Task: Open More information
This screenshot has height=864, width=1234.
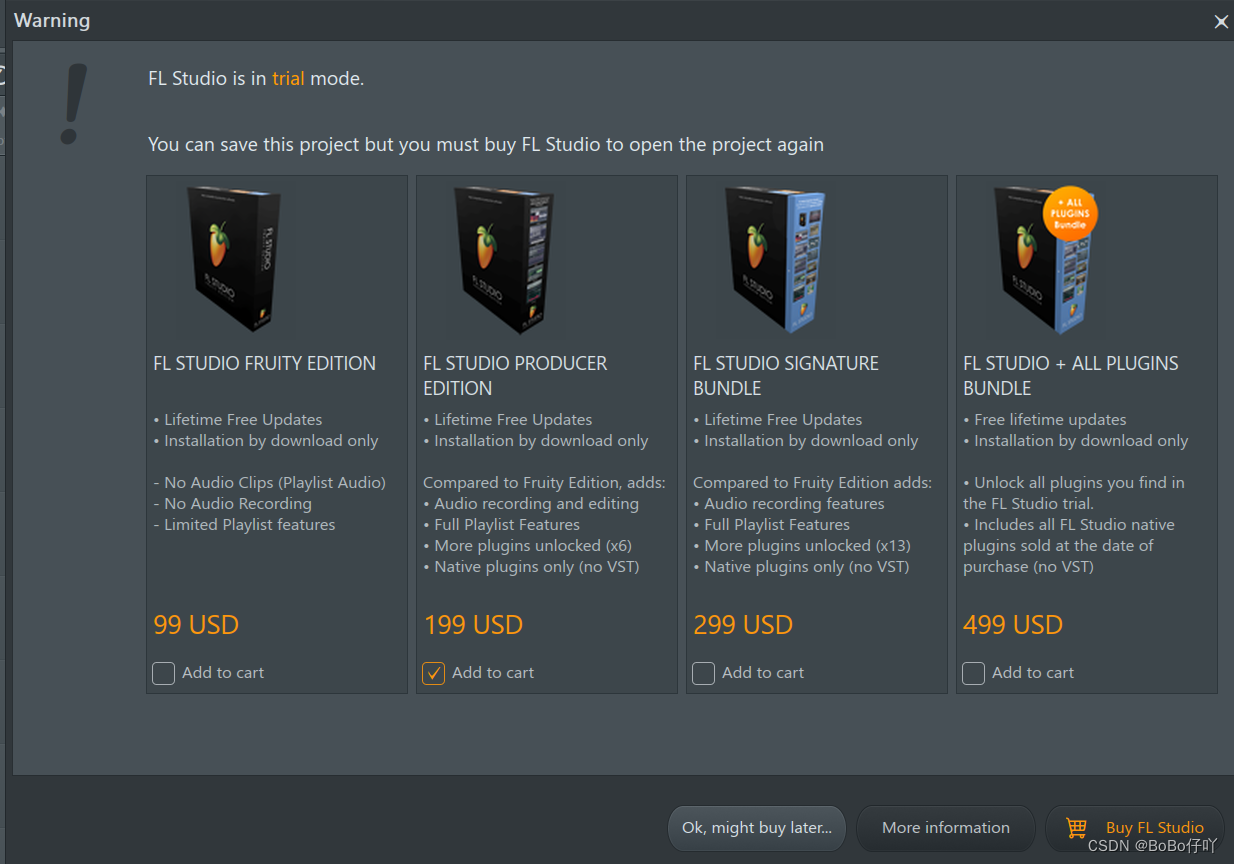Action: tap(946, 828)
